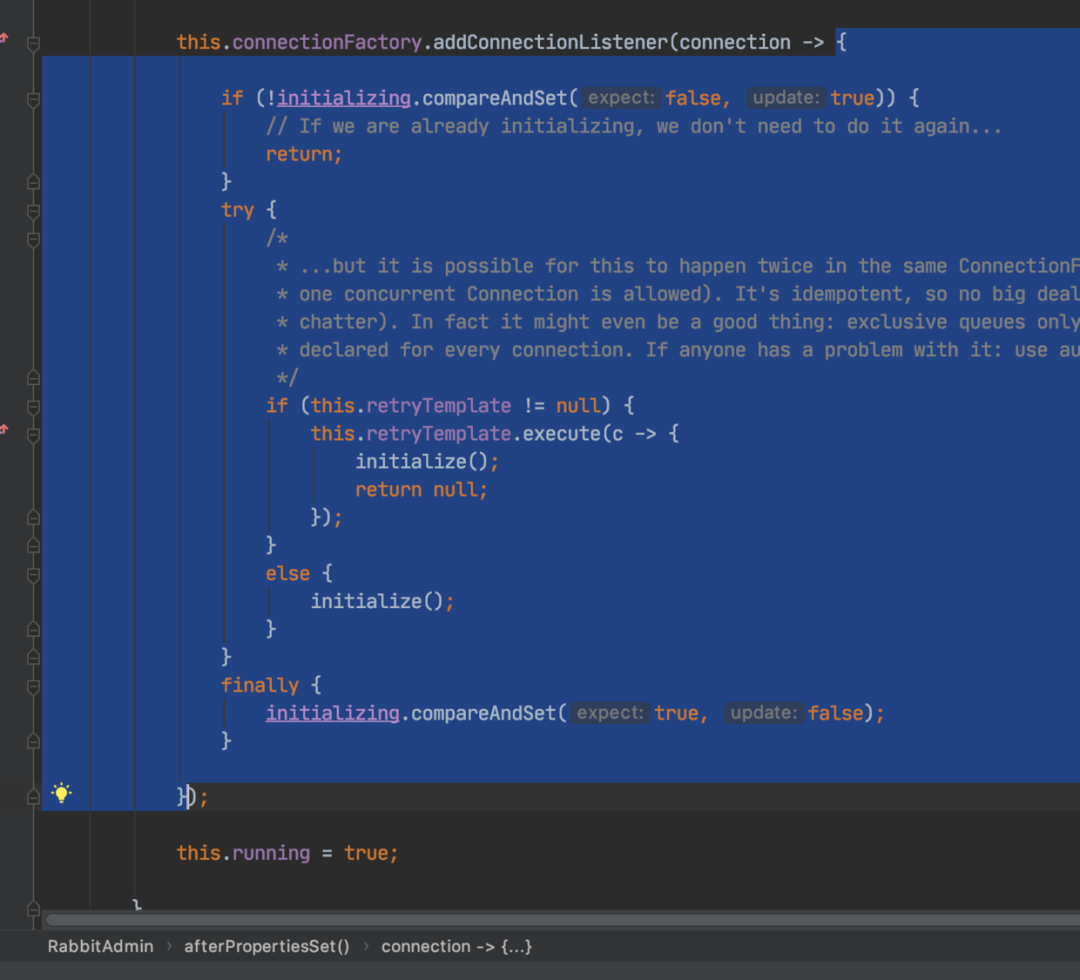Click the comment line starting 'chatter). In fact'

point(678,322)
